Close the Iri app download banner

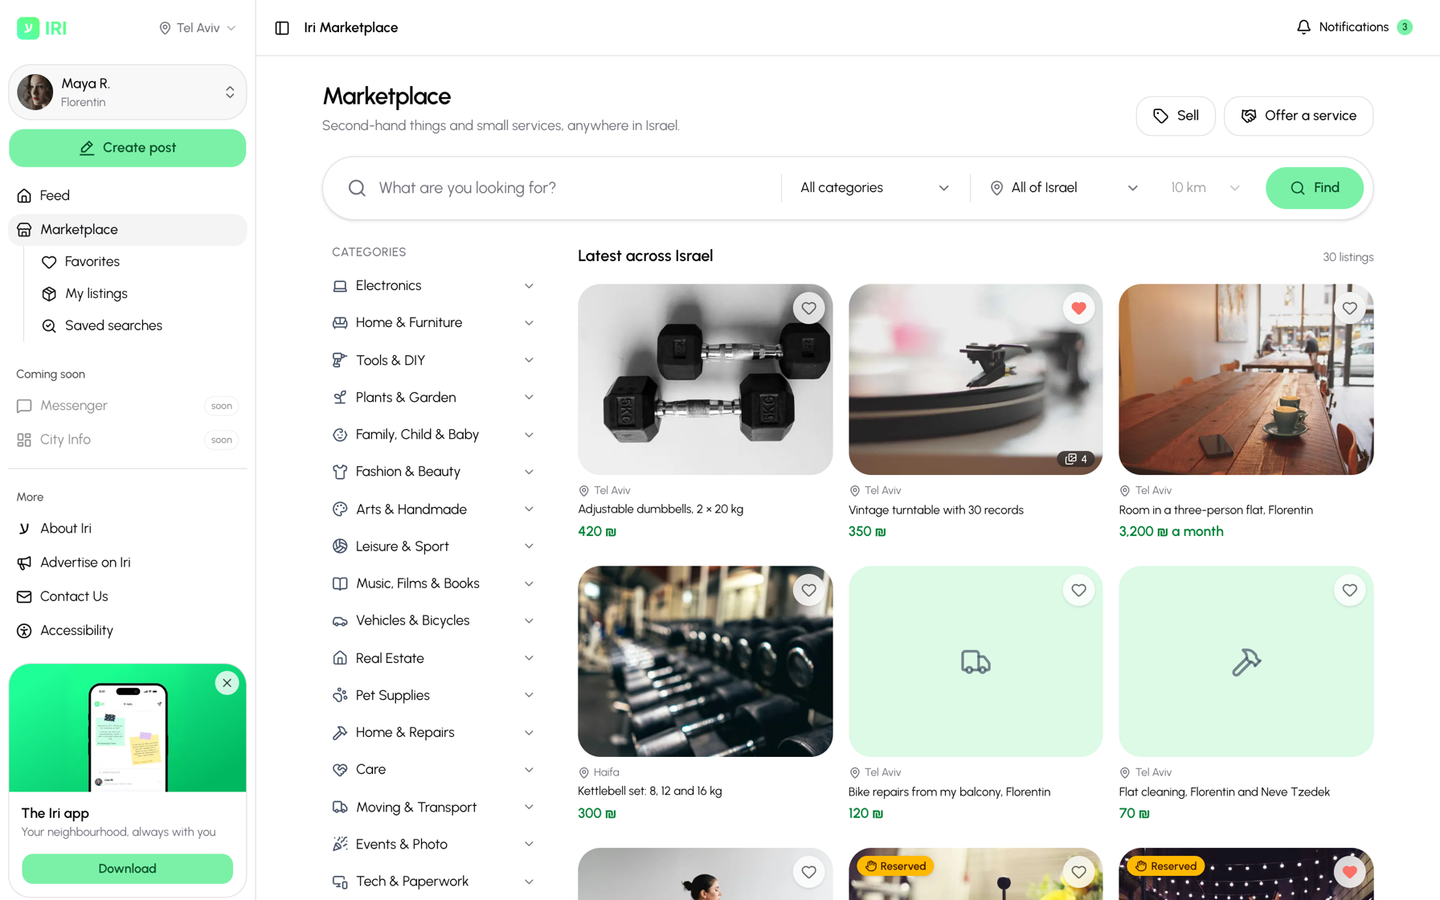click(x=227, y=683)
